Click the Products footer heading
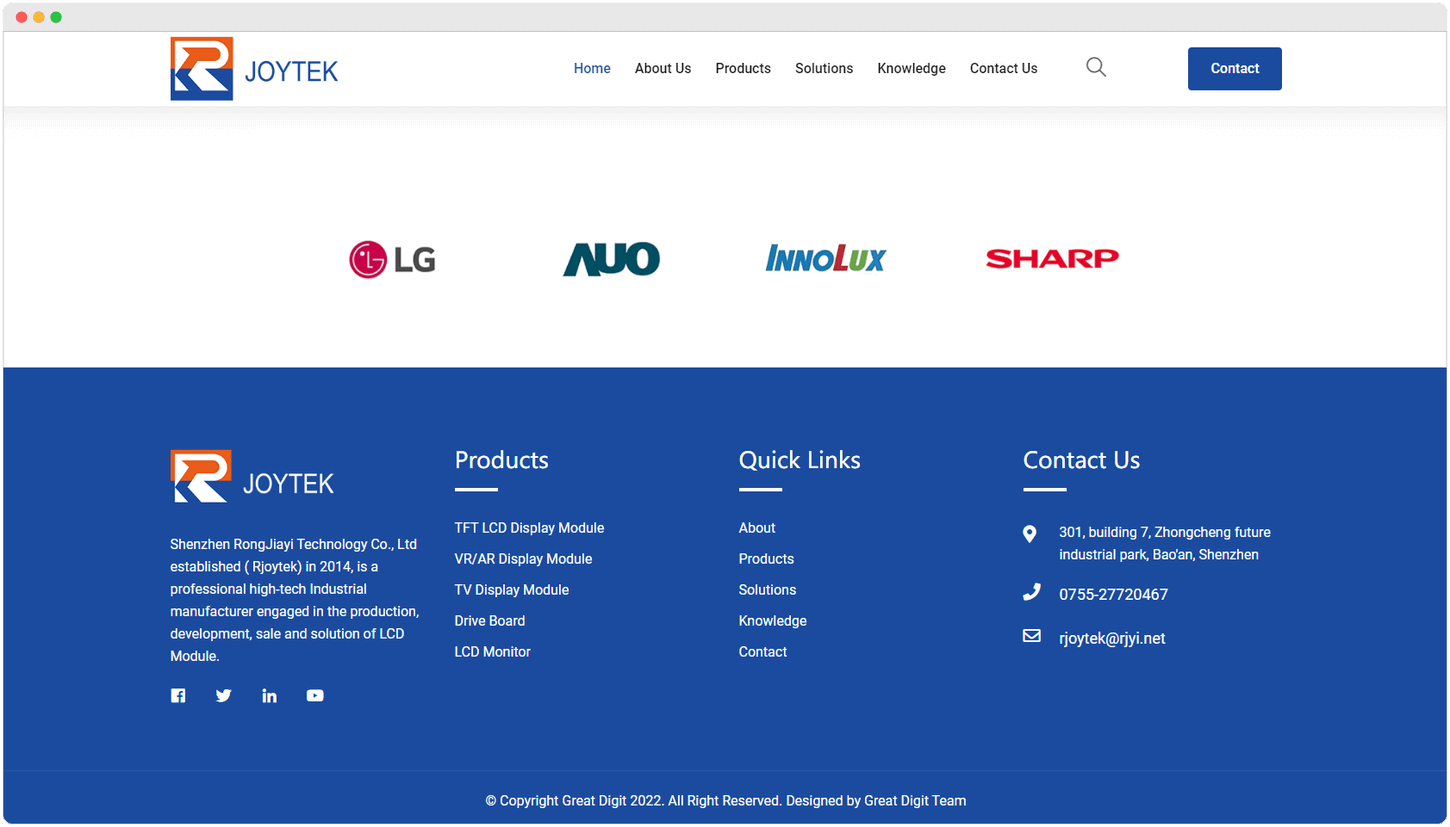Screen dimensions: 1450x827 pos(501,460)
